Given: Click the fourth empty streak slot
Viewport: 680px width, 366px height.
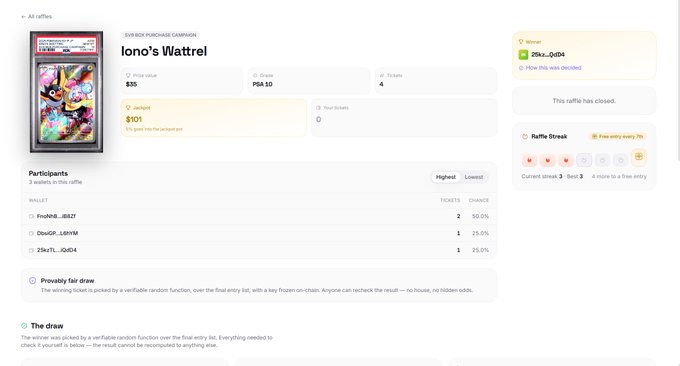Looking at the screenshot, I should pos(584,160).
